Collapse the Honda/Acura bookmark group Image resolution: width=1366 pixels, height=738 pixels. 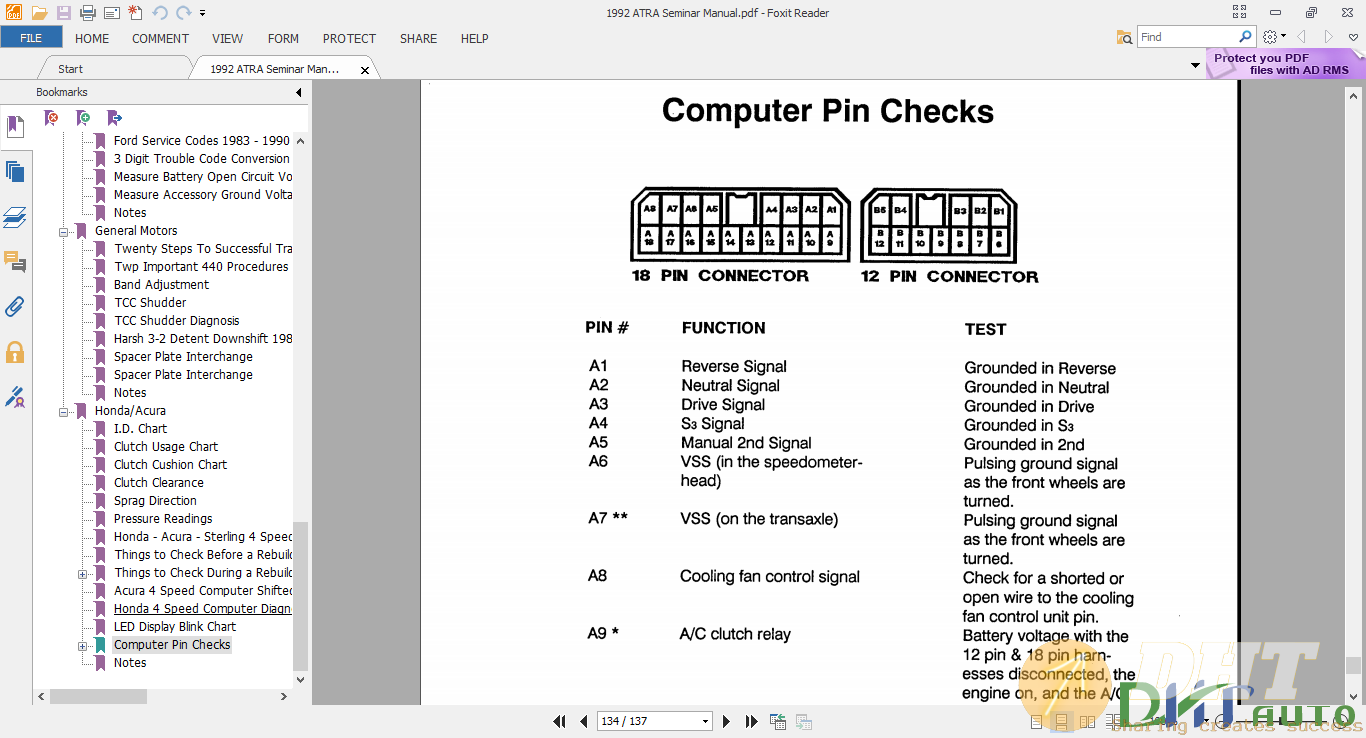coord(64,411)
